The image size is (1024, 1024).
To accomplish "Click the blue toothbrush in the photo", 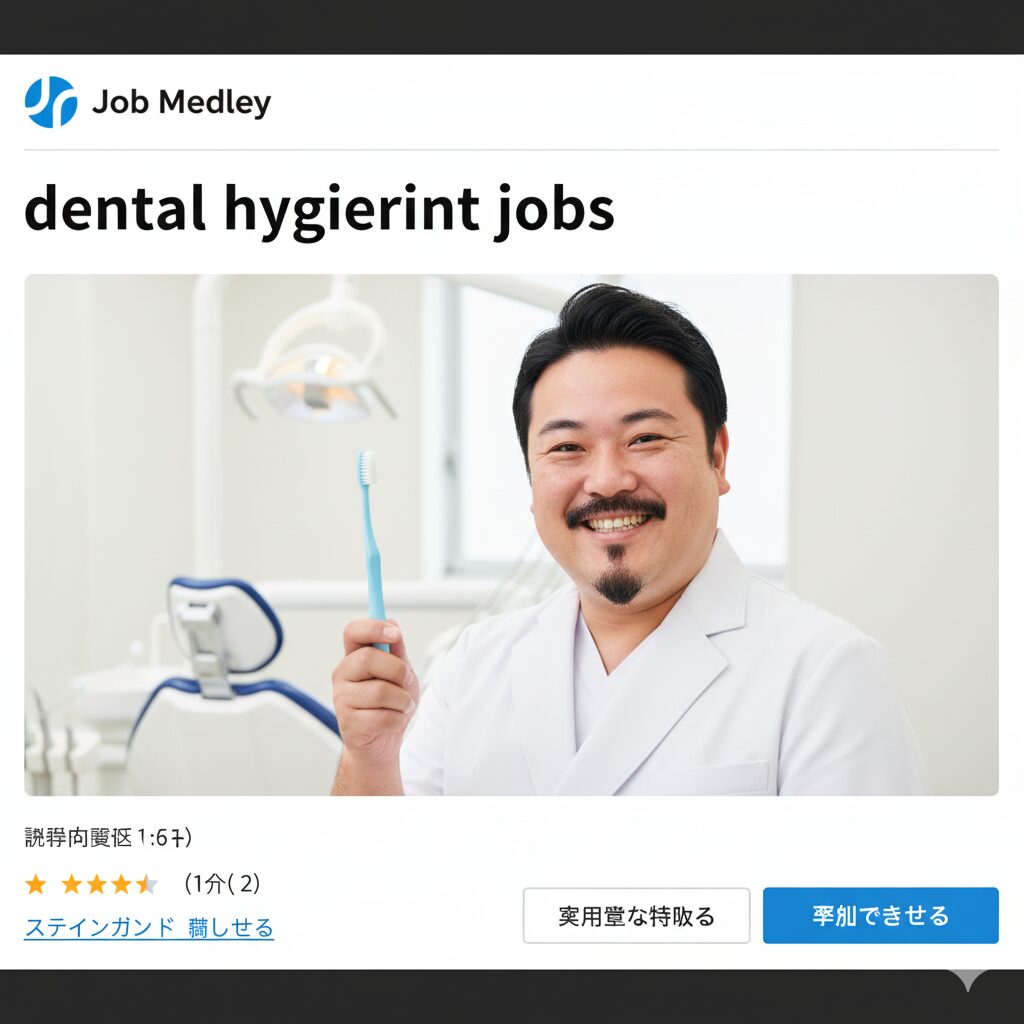I will coord(374,550).
